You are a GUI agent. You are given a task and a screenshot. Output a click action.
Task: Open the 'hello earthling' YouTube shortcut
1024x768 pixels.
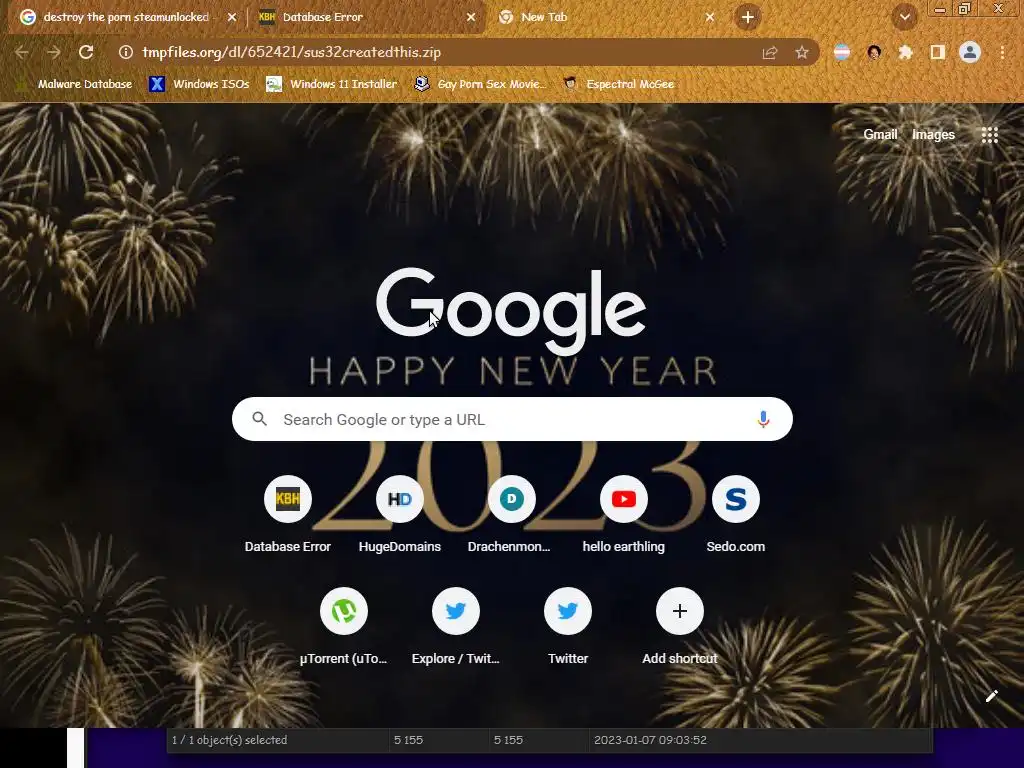click(624, 515)
